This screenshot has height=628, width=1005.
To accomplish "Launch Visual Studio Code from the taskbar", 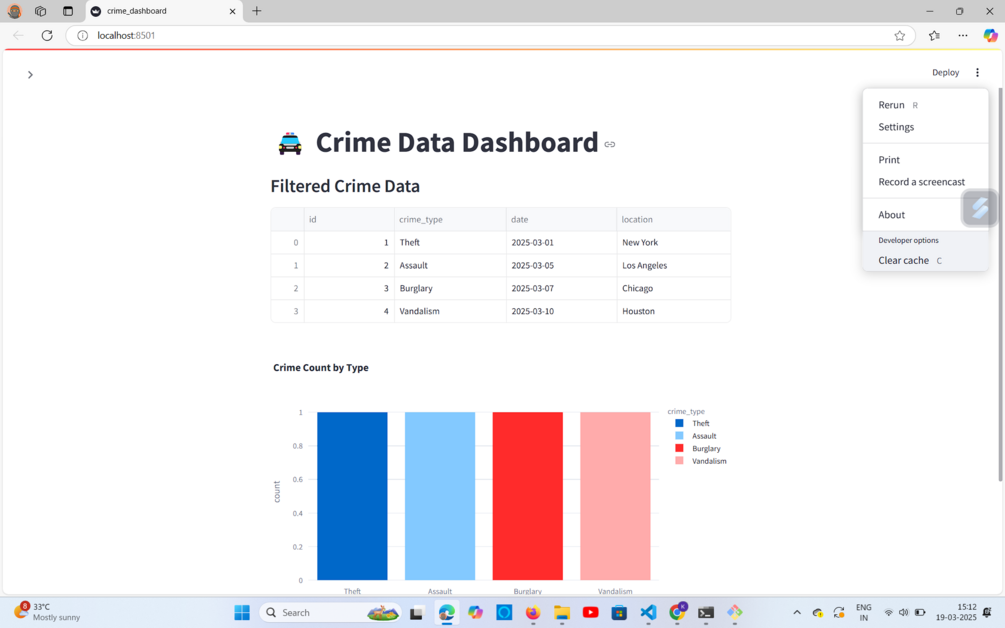I will (648, 612).
